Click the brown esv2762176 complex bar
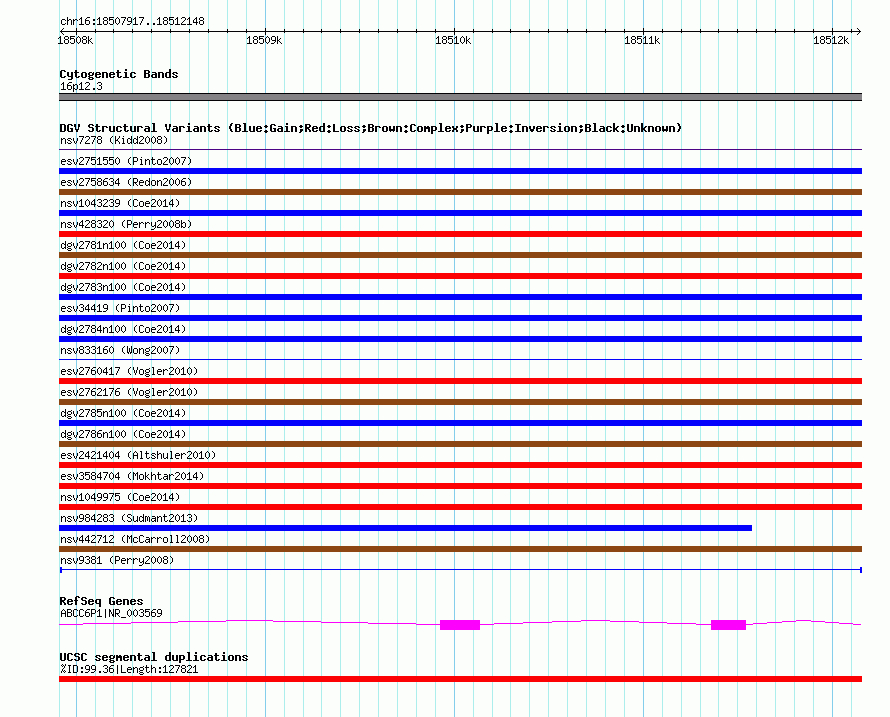This screenshot has width=890, height=717. click(x=460, y=402)
